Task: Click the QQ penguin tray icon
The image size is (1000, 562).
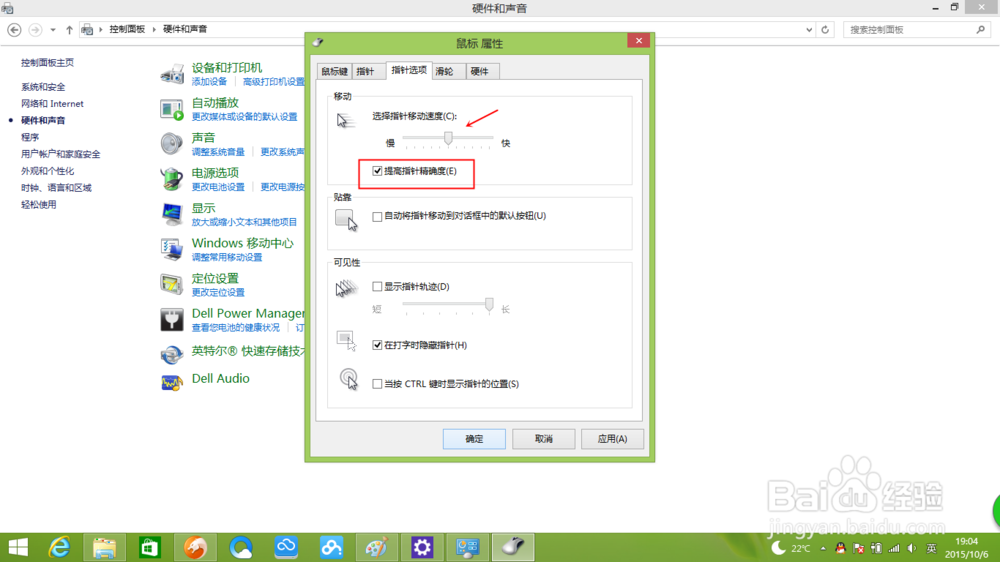Action: pos(841,548)
